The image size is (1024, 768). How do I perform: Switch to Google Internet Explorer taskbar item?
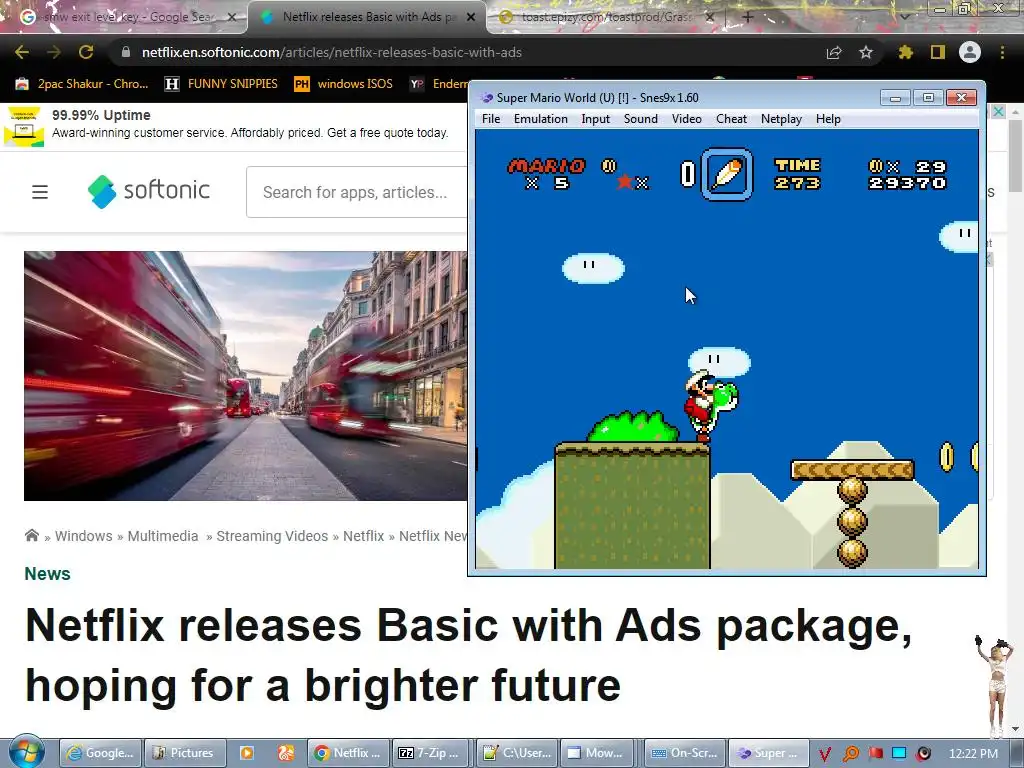point(101,753)
